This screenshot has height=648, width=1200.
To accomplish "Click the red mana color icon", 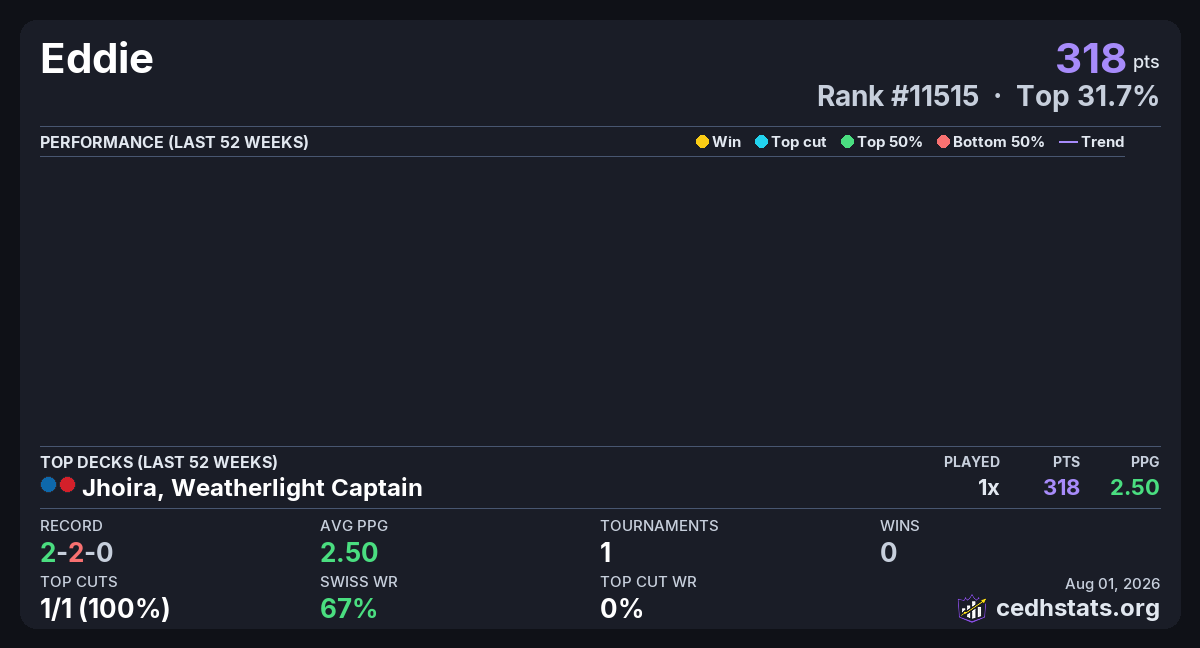I will pyautogui.click(x=67, y=485).
